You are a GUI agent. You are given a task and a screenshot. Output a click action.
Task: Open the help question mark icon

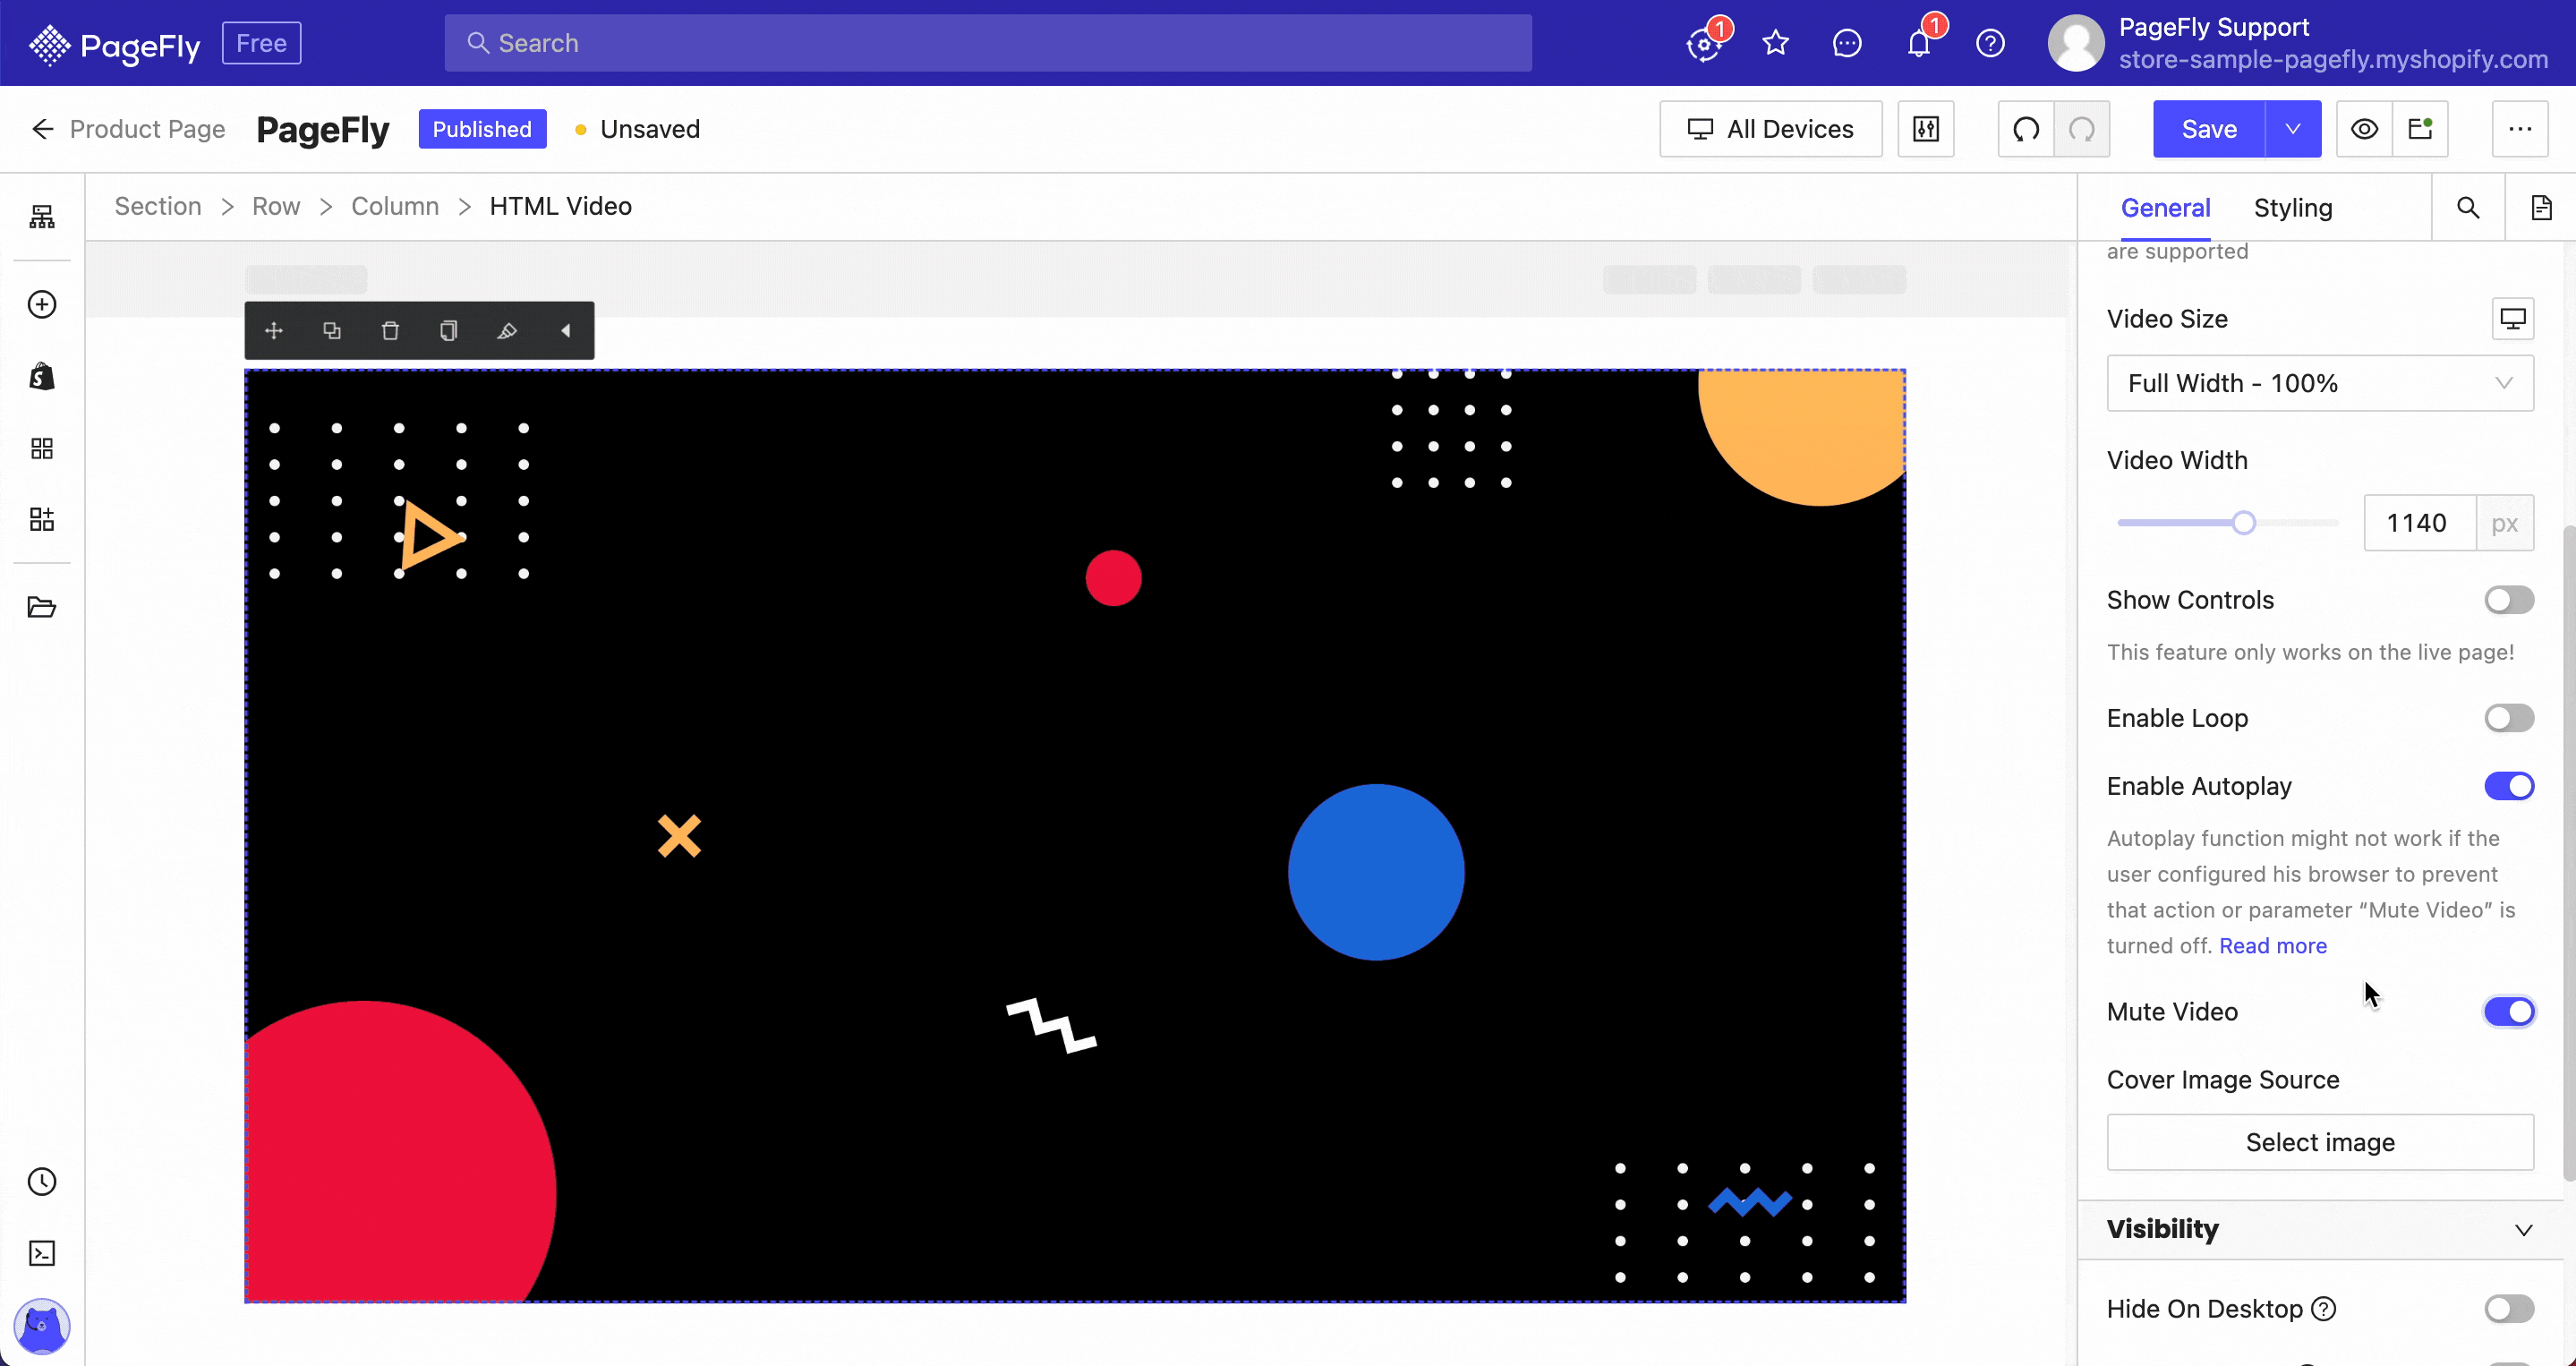tap(1990, 43)
